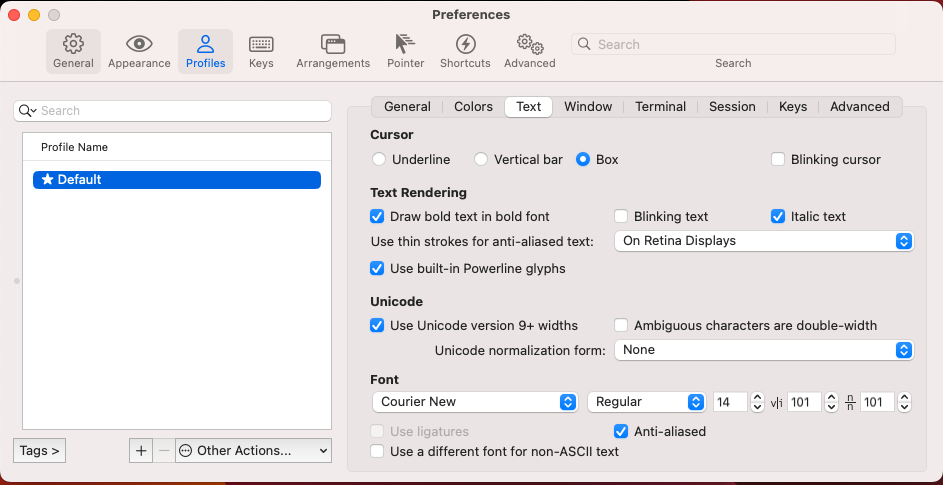Click horizontal spacing 101 value field
943x485 pixels.
(877, 402)
